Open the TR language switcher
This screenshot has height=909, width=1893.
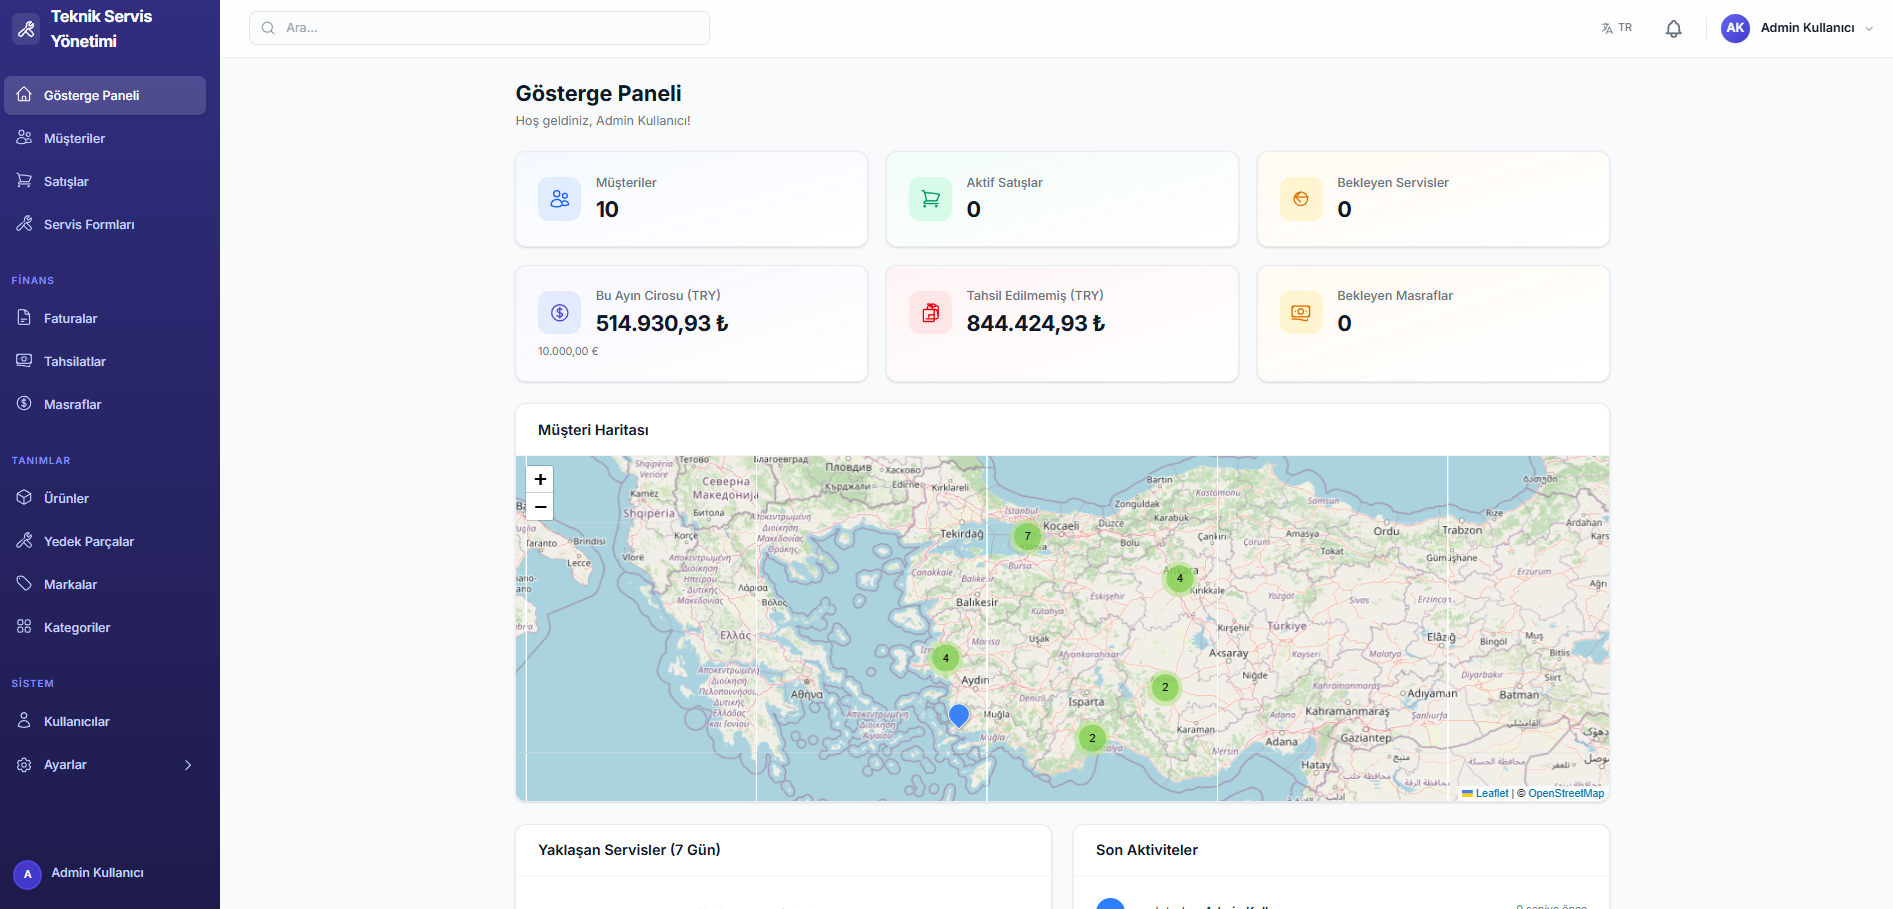point(1616,28)
